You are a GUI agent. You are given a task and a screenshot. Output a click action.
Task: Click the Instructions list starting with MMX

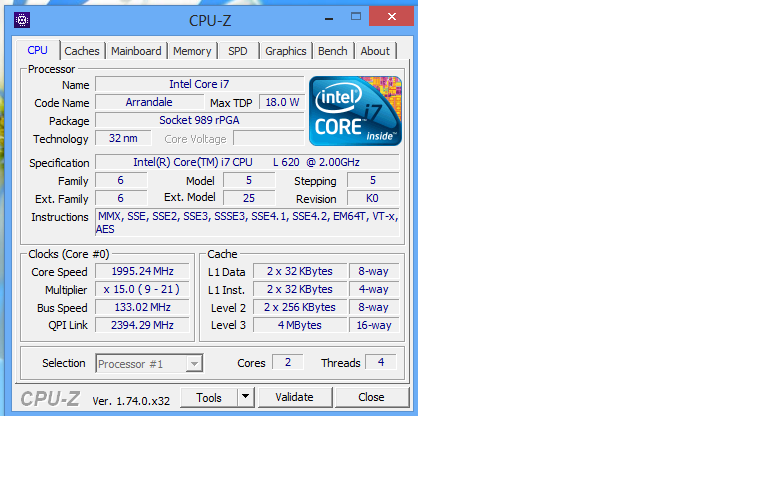coord(247,222)
